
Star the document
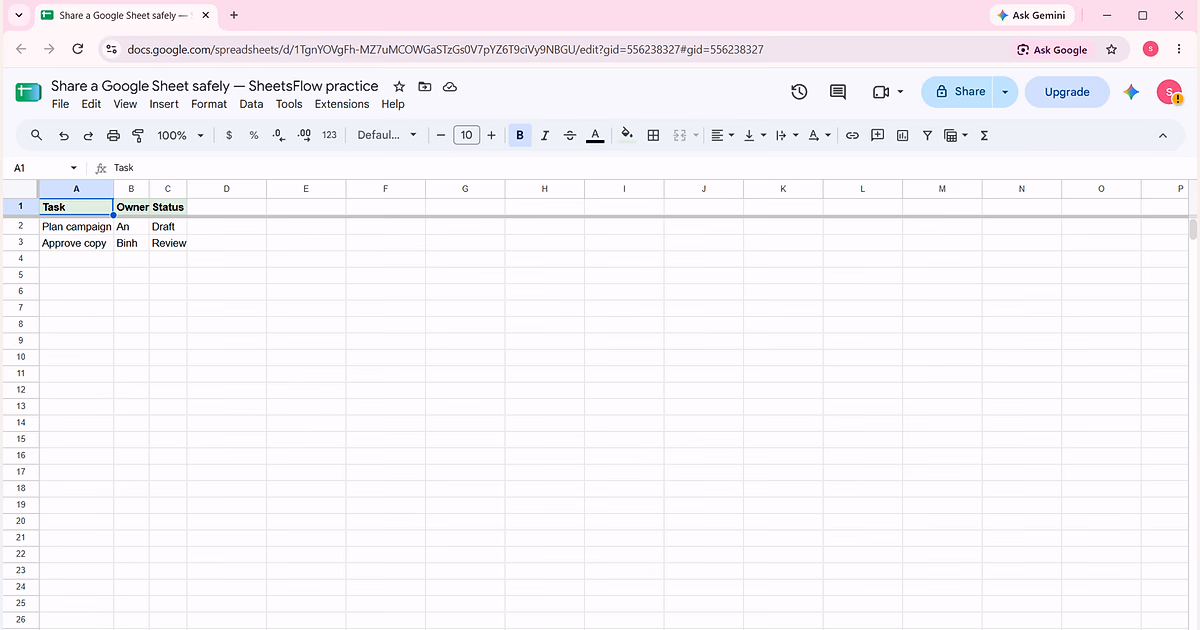click(x=399, y=87)
